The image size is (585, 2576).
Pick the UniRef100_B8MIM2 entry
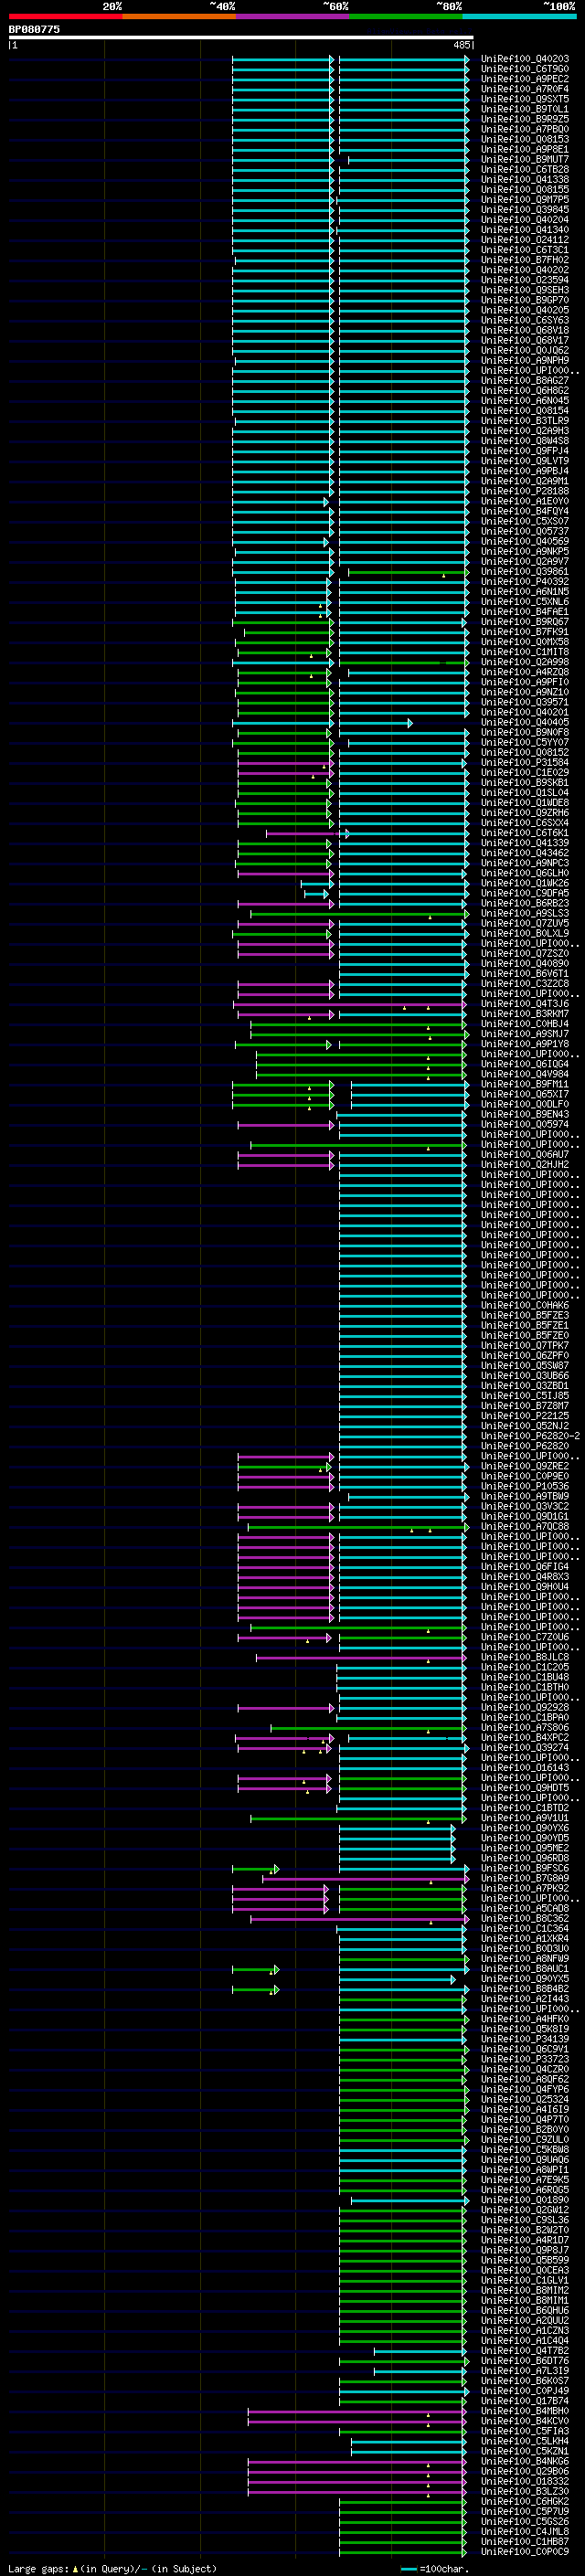pyautogui.click(x=525, y=2290)
